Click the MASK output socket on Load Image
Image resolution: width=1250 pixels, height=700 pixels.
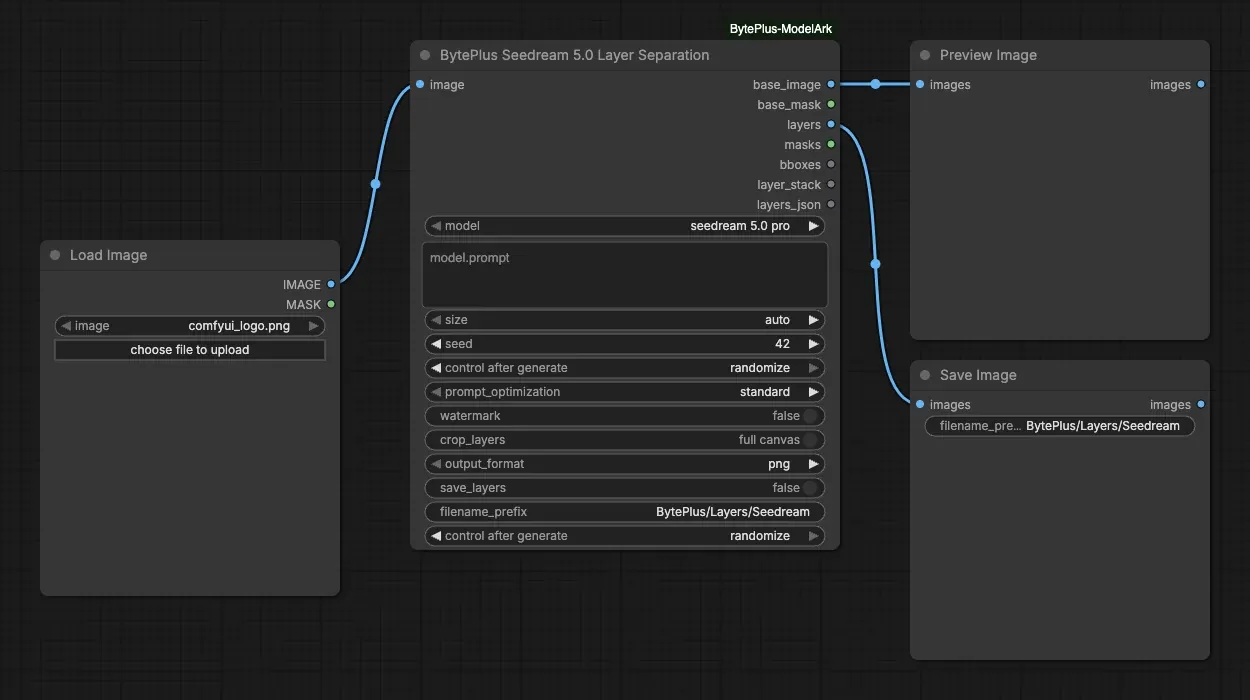(x=331, y=305)
